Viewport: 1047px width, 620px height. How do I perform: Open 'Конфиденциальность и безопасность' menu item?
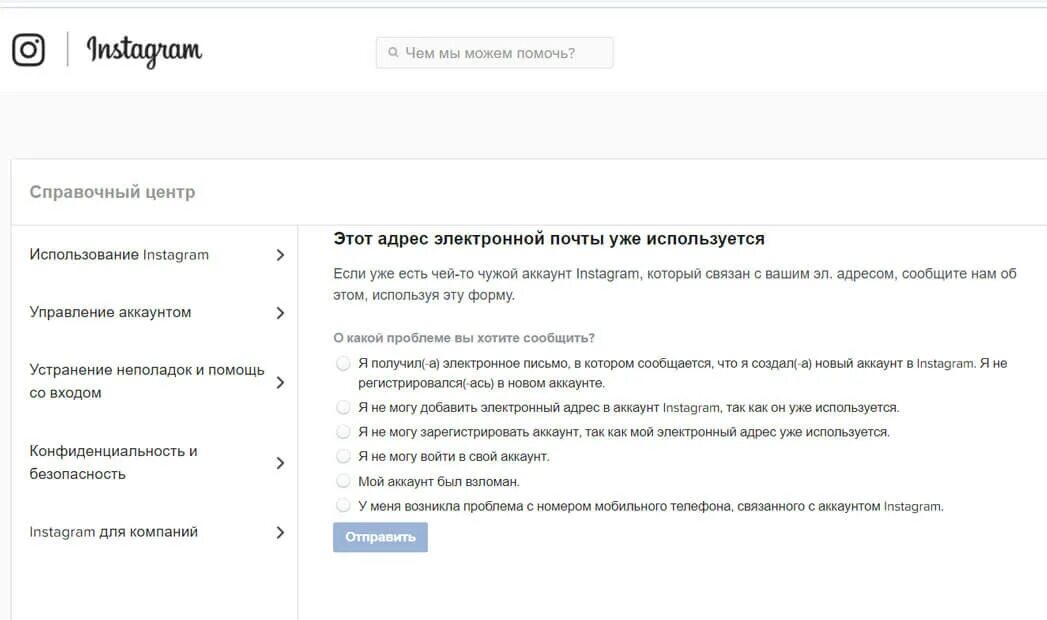point(114,462)
